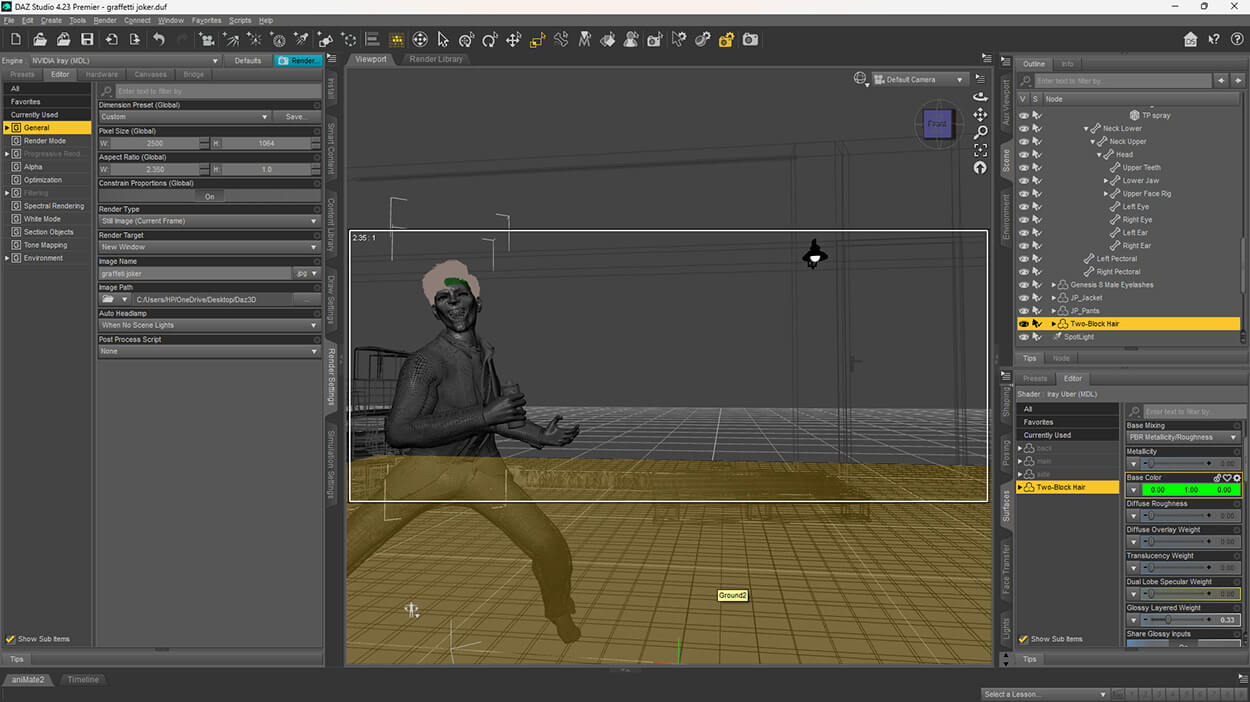Click the Save... button for Dimension Preset
The height and width of the screenshot is (702, 1250).
(296, 117)
